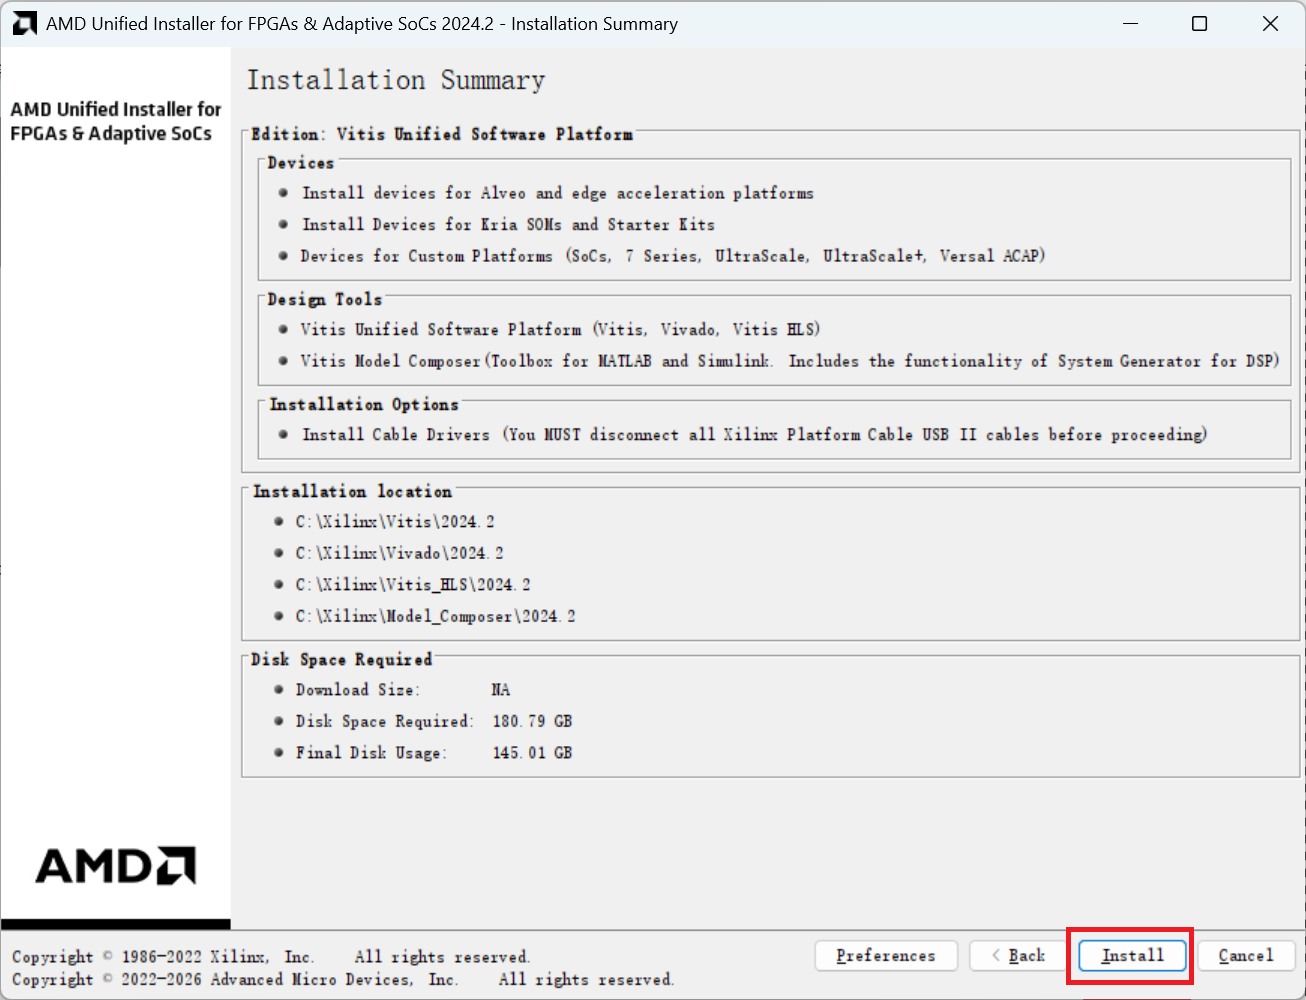Open the Preferences dialog
This screenshot has width=1306, height=1000.
click(x=886, y=956)
